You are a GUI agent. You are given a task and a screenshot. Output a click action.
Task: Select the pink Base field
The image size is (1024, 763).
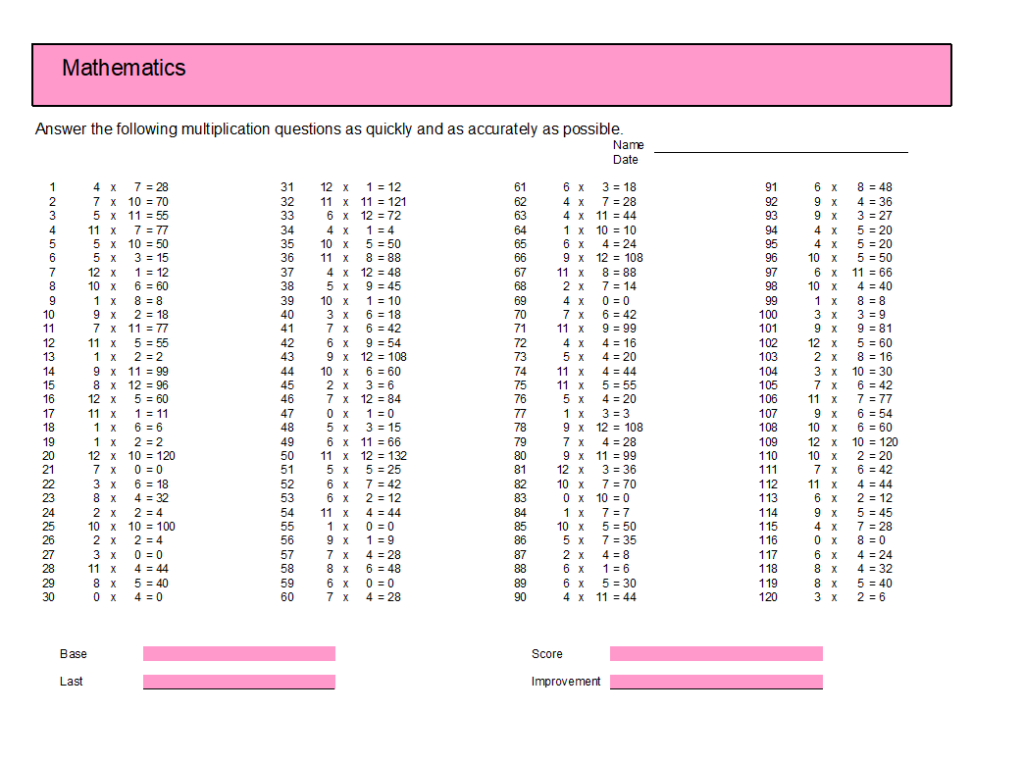239,653
